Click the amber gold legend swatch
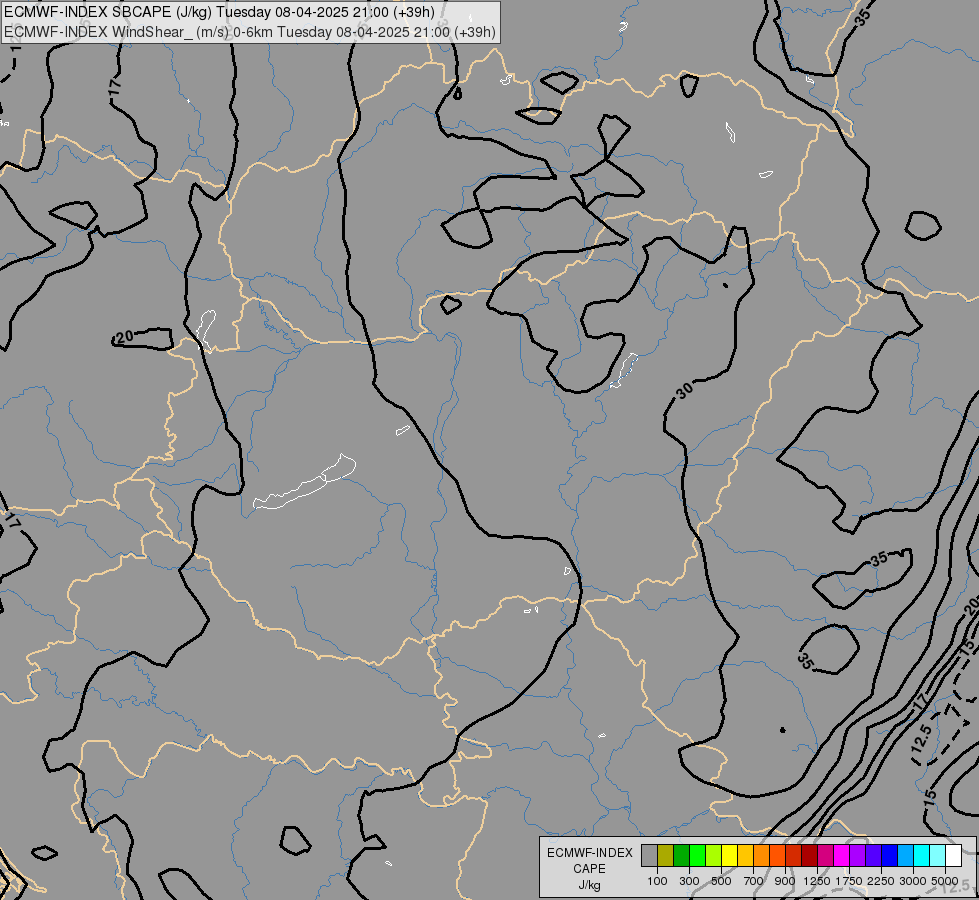Viewport: 979px width, 900px height. pyautogui.click(x=745, y=855)
